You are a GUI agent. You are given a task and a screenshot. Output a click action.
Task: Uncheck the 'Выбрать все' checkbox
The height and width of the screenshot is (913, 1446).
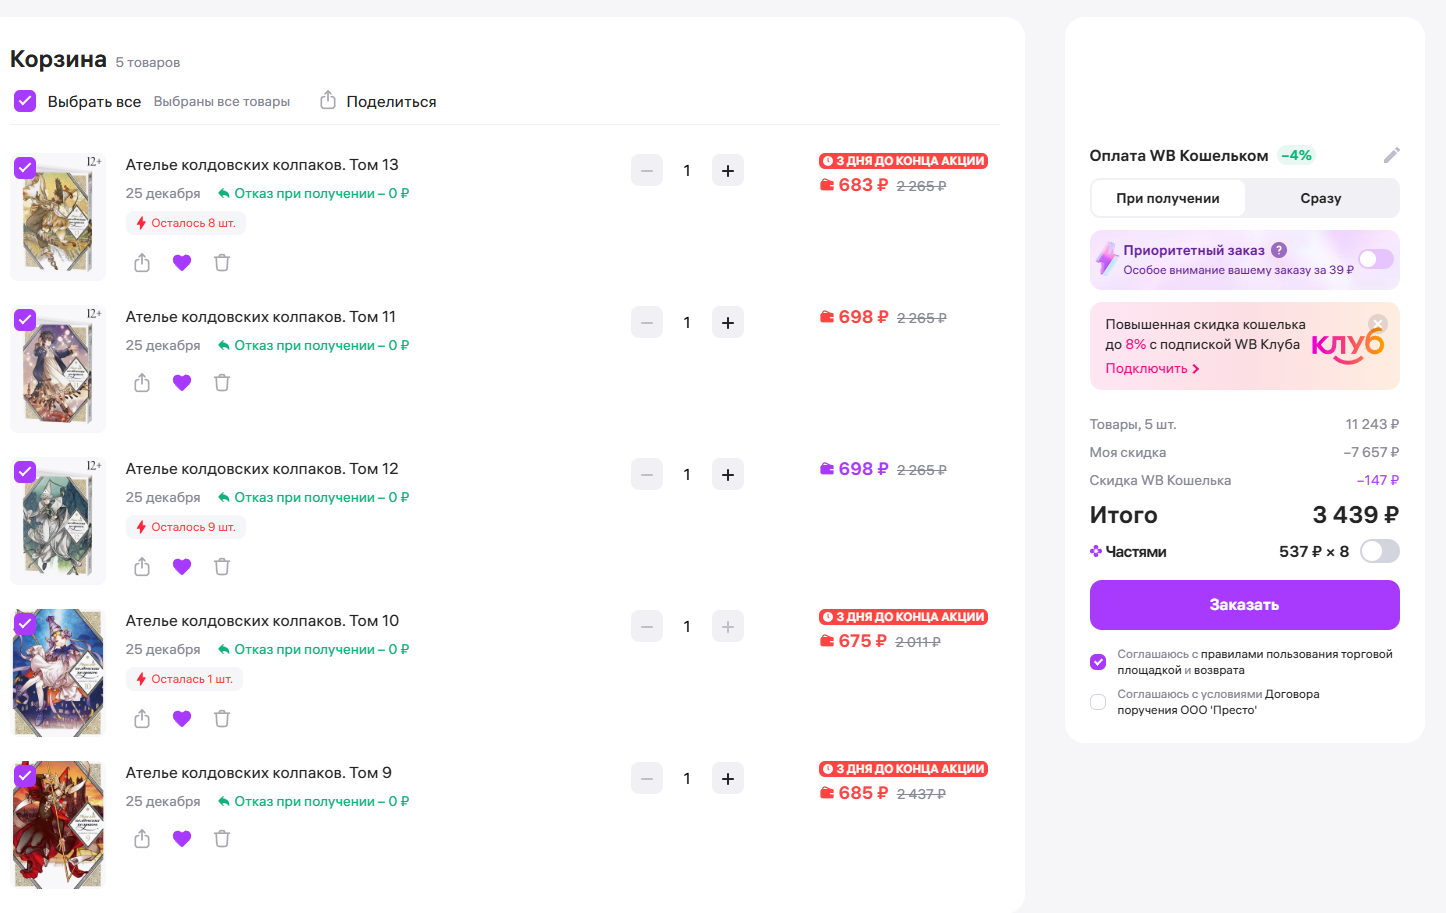[x=25, y=101]
